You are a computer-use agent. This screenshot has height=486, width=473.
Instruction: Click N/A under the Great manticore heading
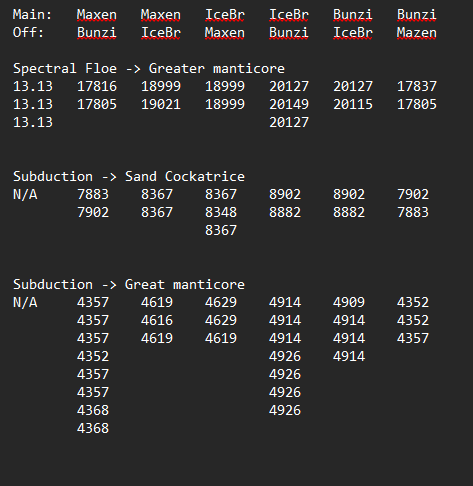[x=25, y=303]
